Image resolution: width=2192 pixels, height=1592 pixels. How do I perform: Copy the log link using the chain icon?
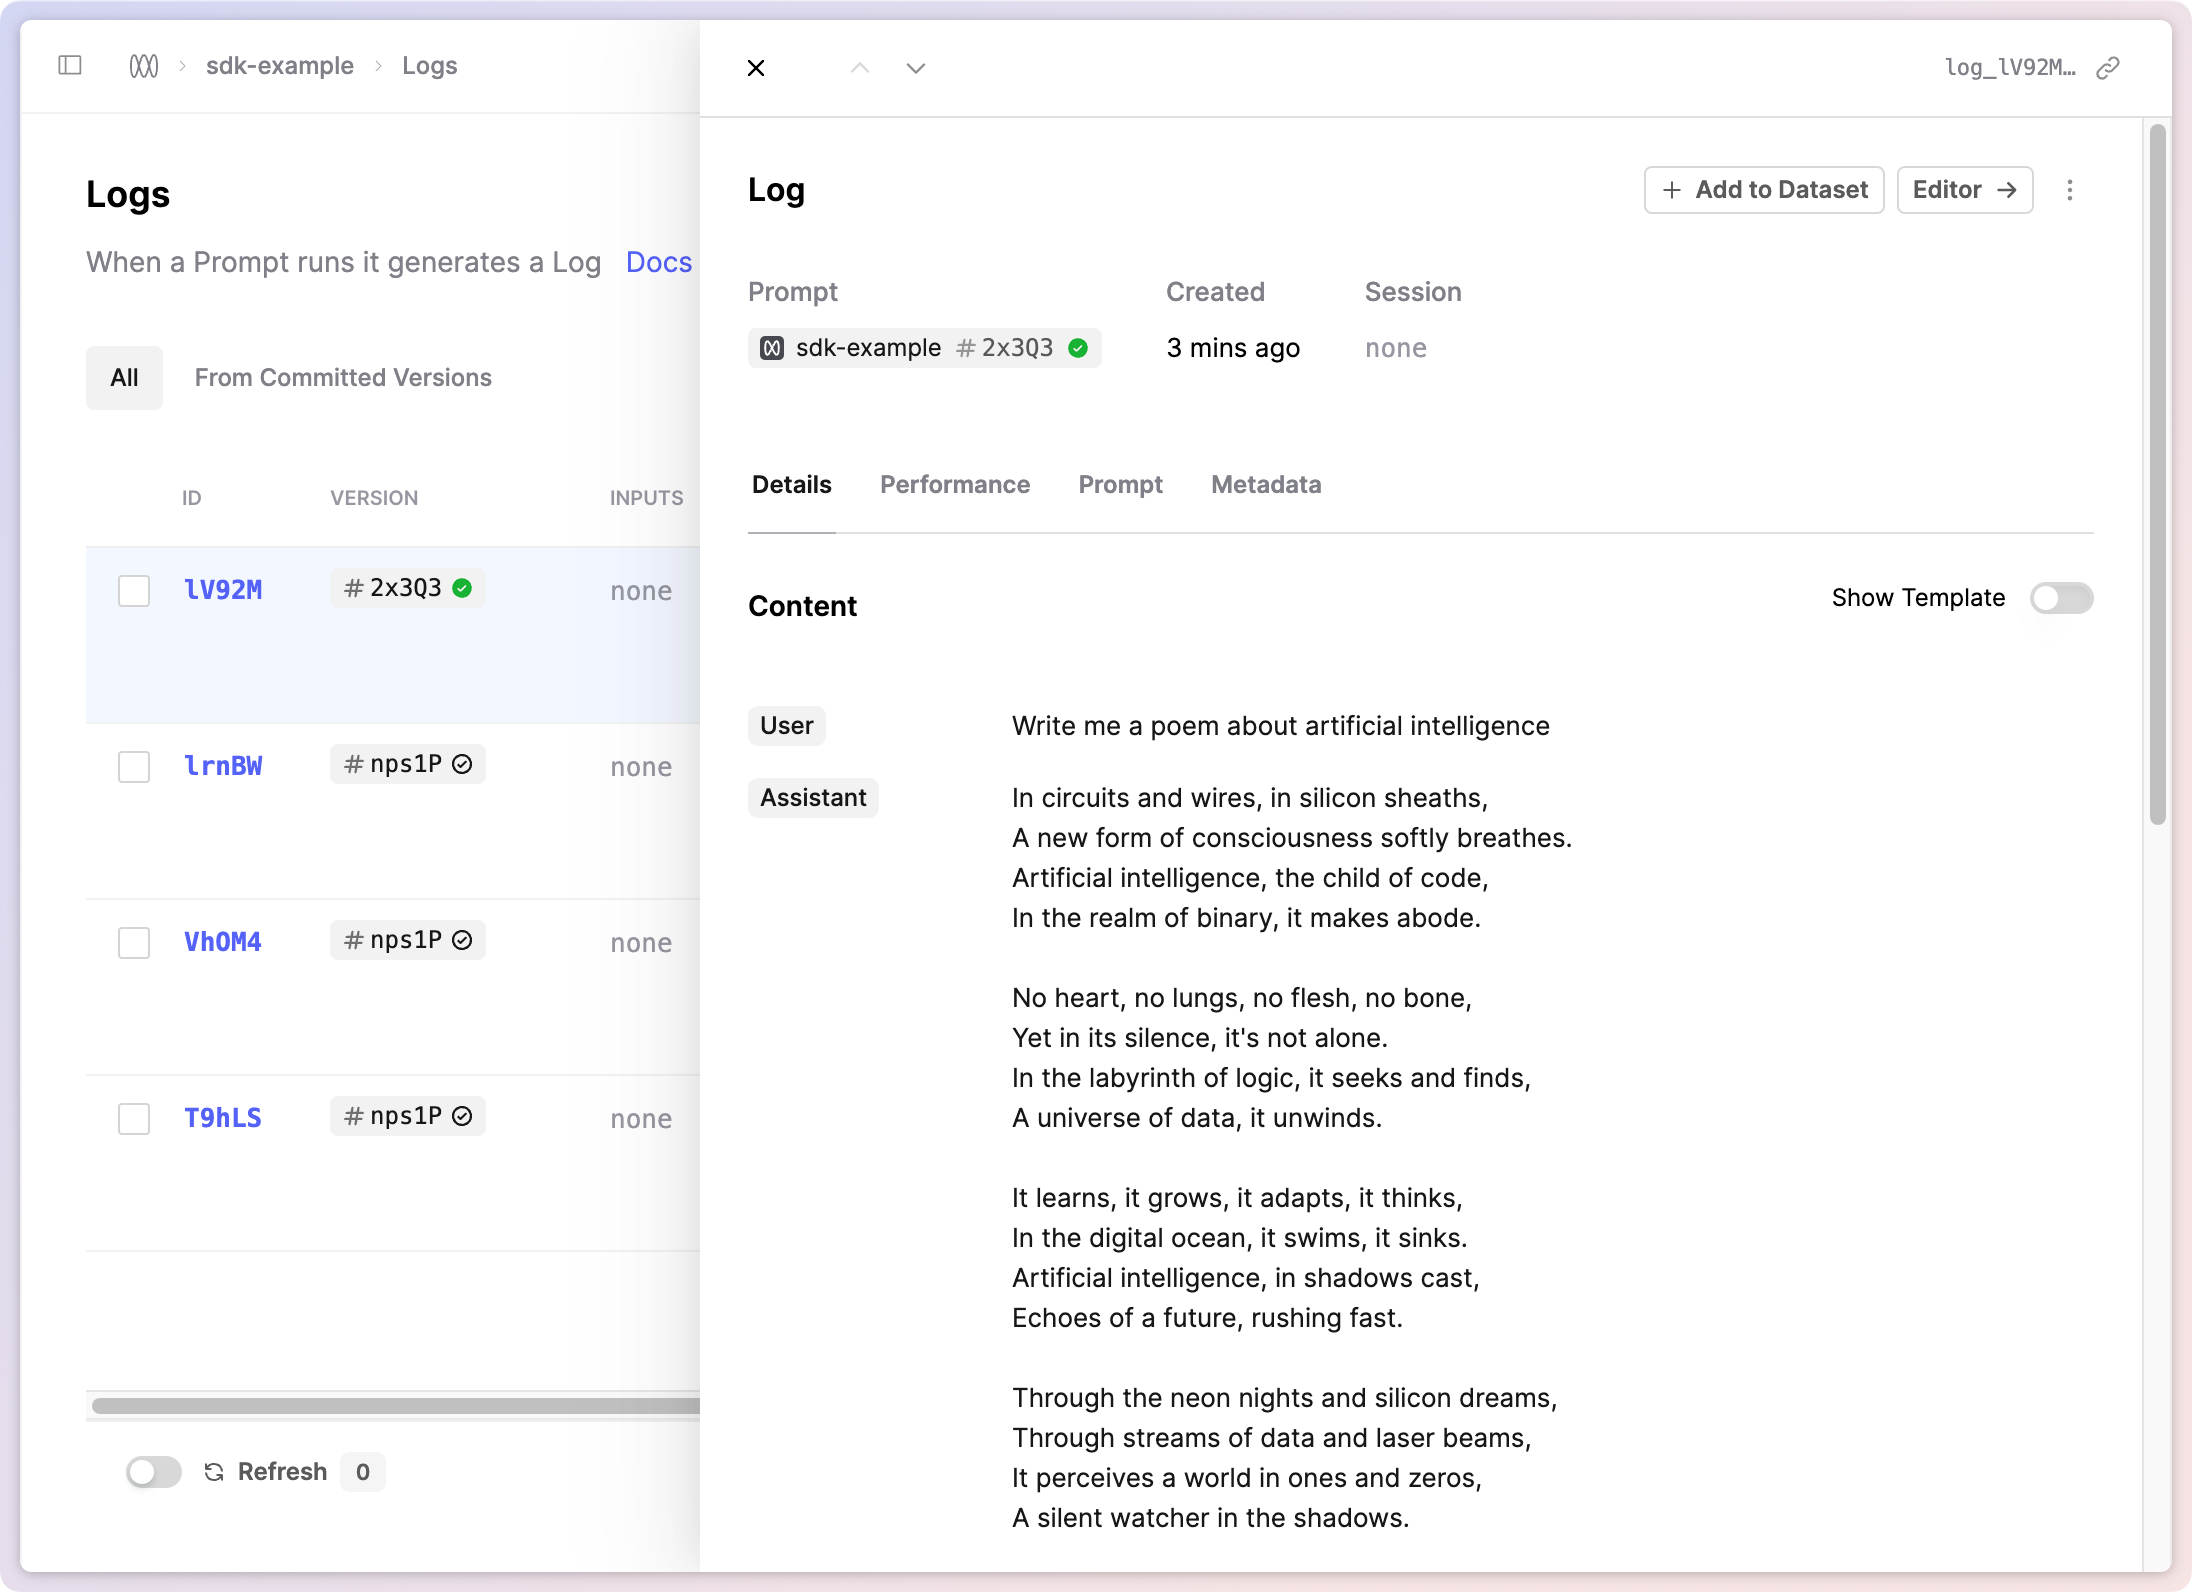(x=2109, y=68)
